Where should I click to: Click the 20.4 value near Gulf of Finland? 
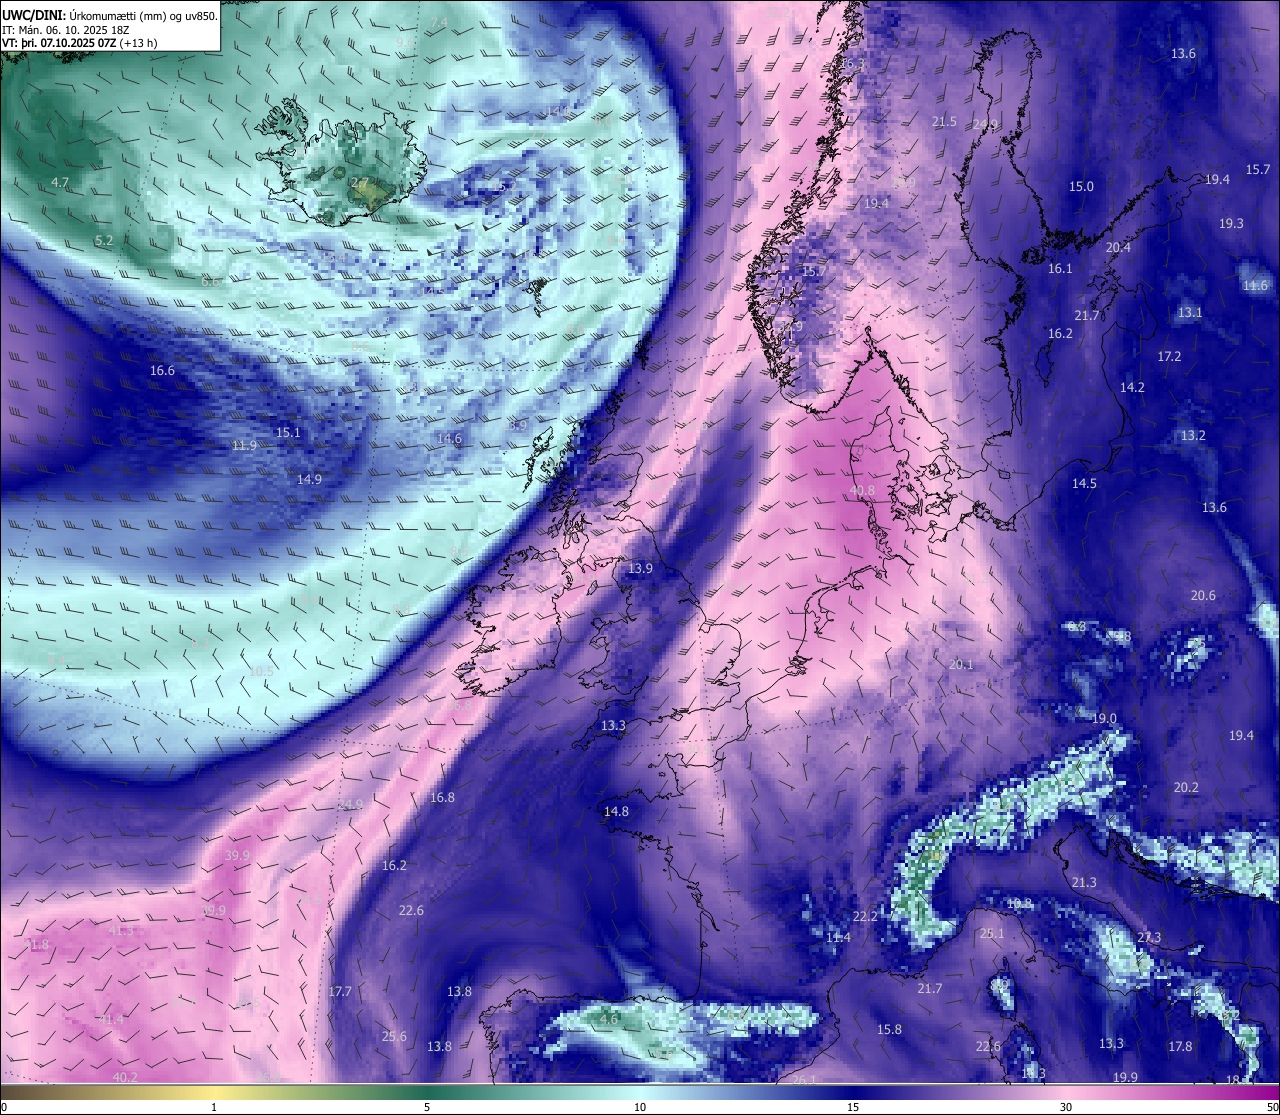coord(1118,248)
